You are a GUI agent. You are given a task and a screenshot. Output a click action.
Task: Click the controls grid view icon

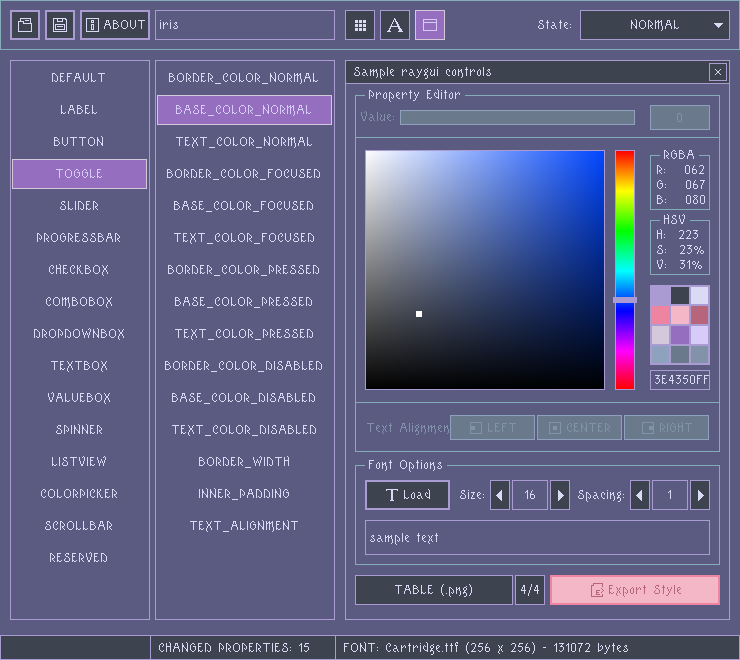[361, 25]
